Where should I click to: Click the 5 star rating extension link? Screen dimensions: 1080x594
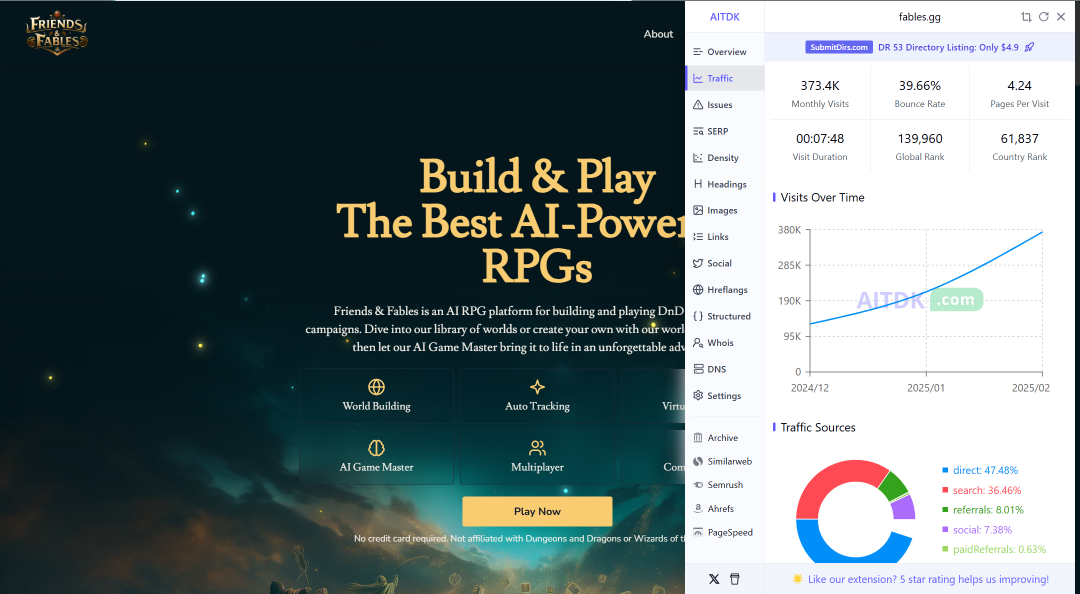tap(928, 579)
